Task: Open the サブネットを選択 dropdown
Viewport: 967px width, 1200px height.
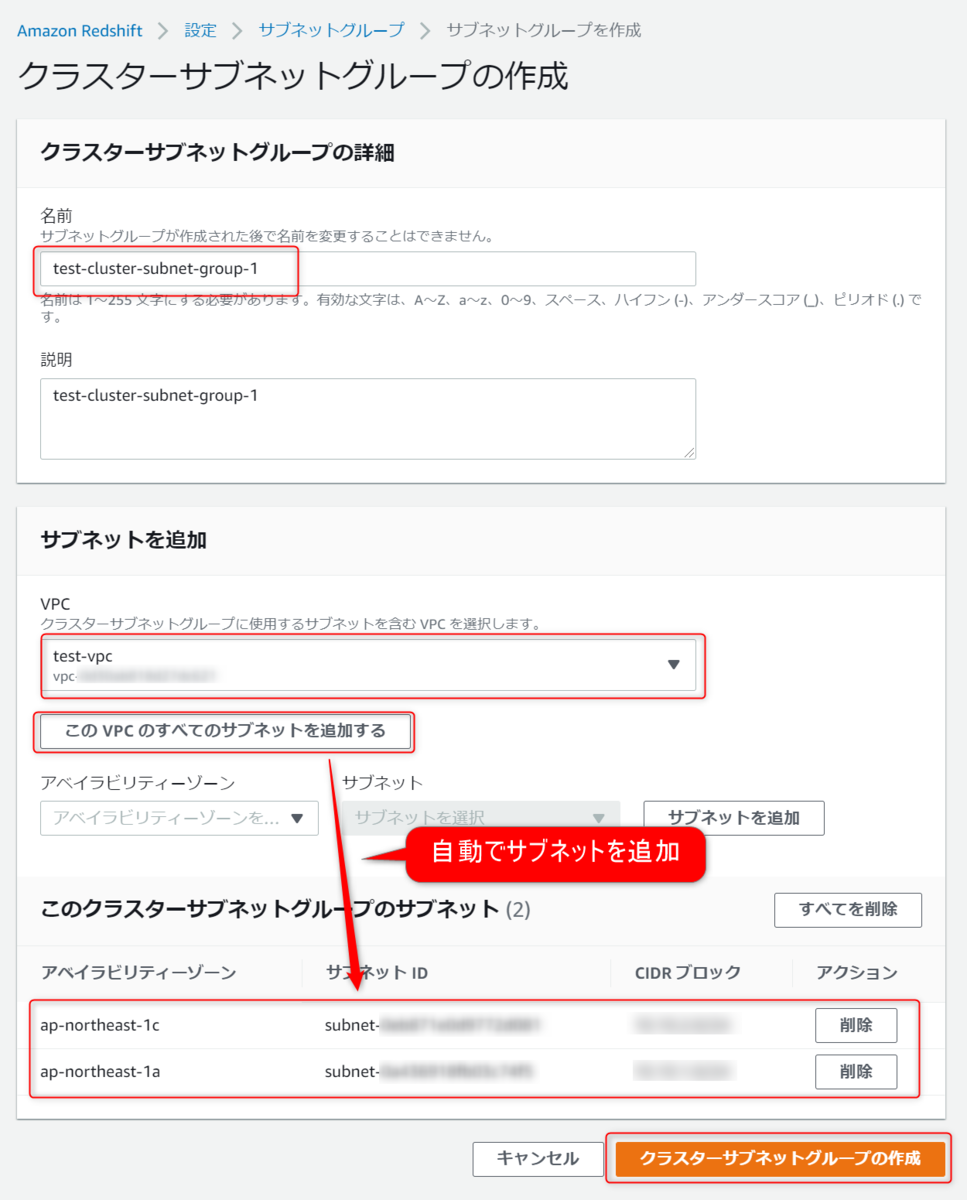Action: click(481, 818)
